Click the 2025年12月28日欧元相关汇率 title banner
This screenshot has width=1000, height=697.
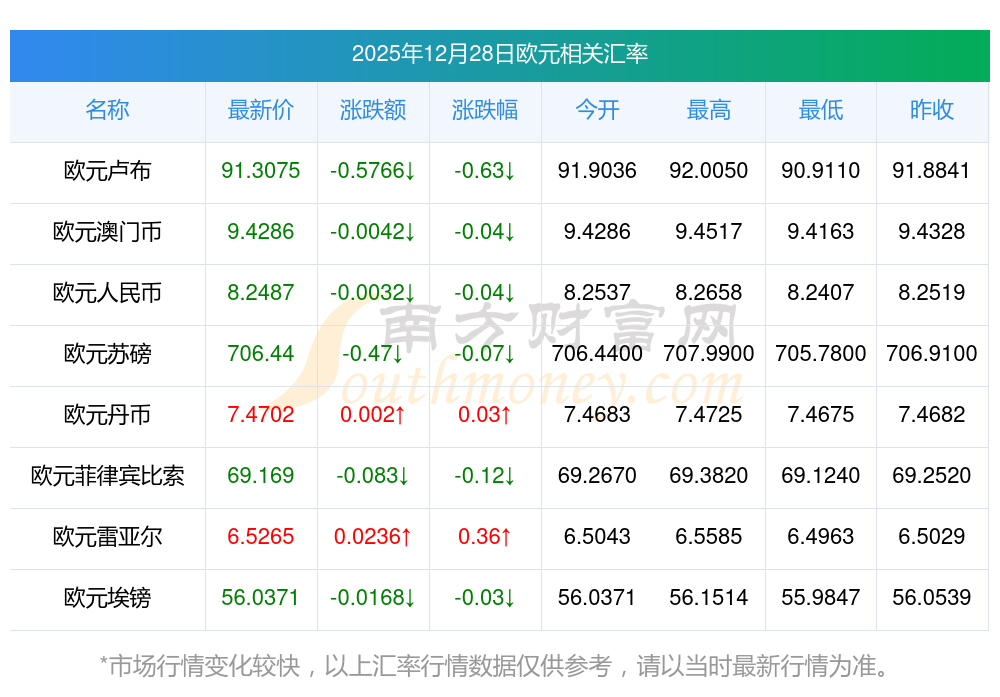pyautogui.click(x=499, y=54)
